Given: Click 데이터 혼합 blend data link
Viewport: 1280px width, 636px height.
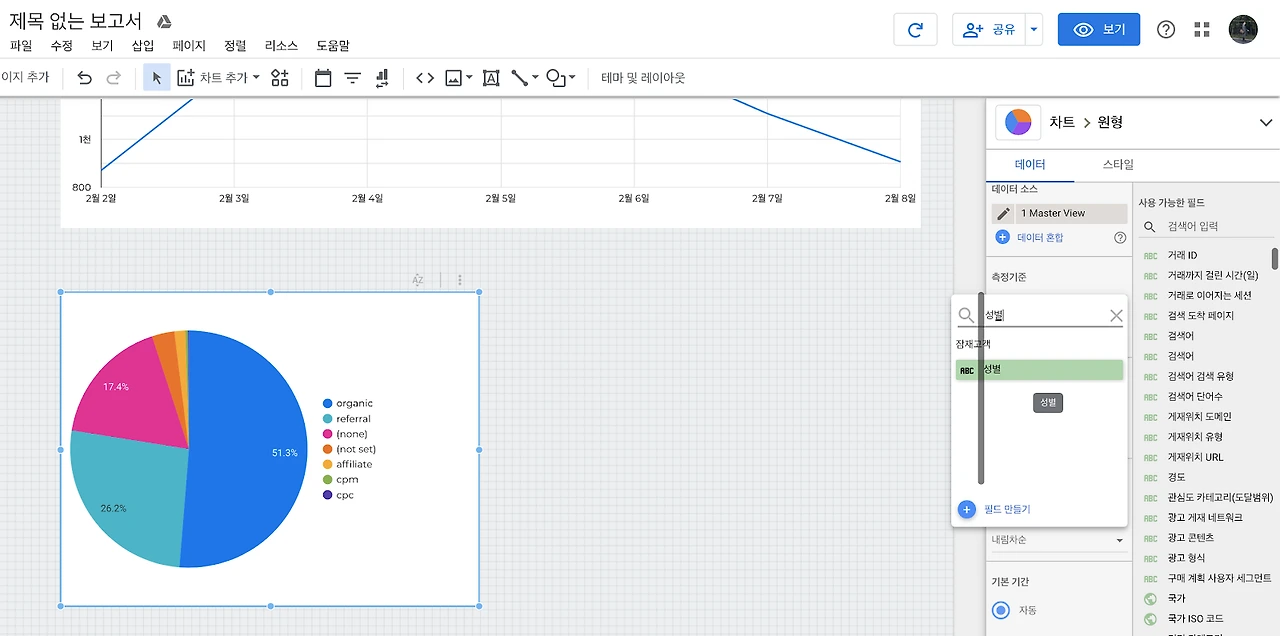Looking at the screenshot, I should click(1040, 237).
